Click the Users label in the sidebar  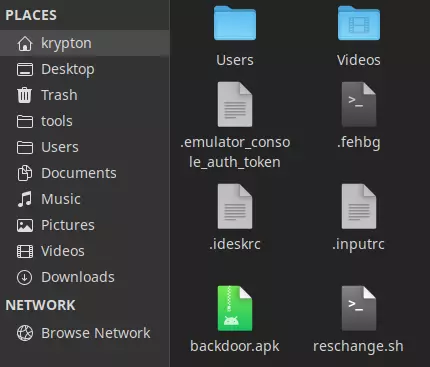tap(60, 147)
